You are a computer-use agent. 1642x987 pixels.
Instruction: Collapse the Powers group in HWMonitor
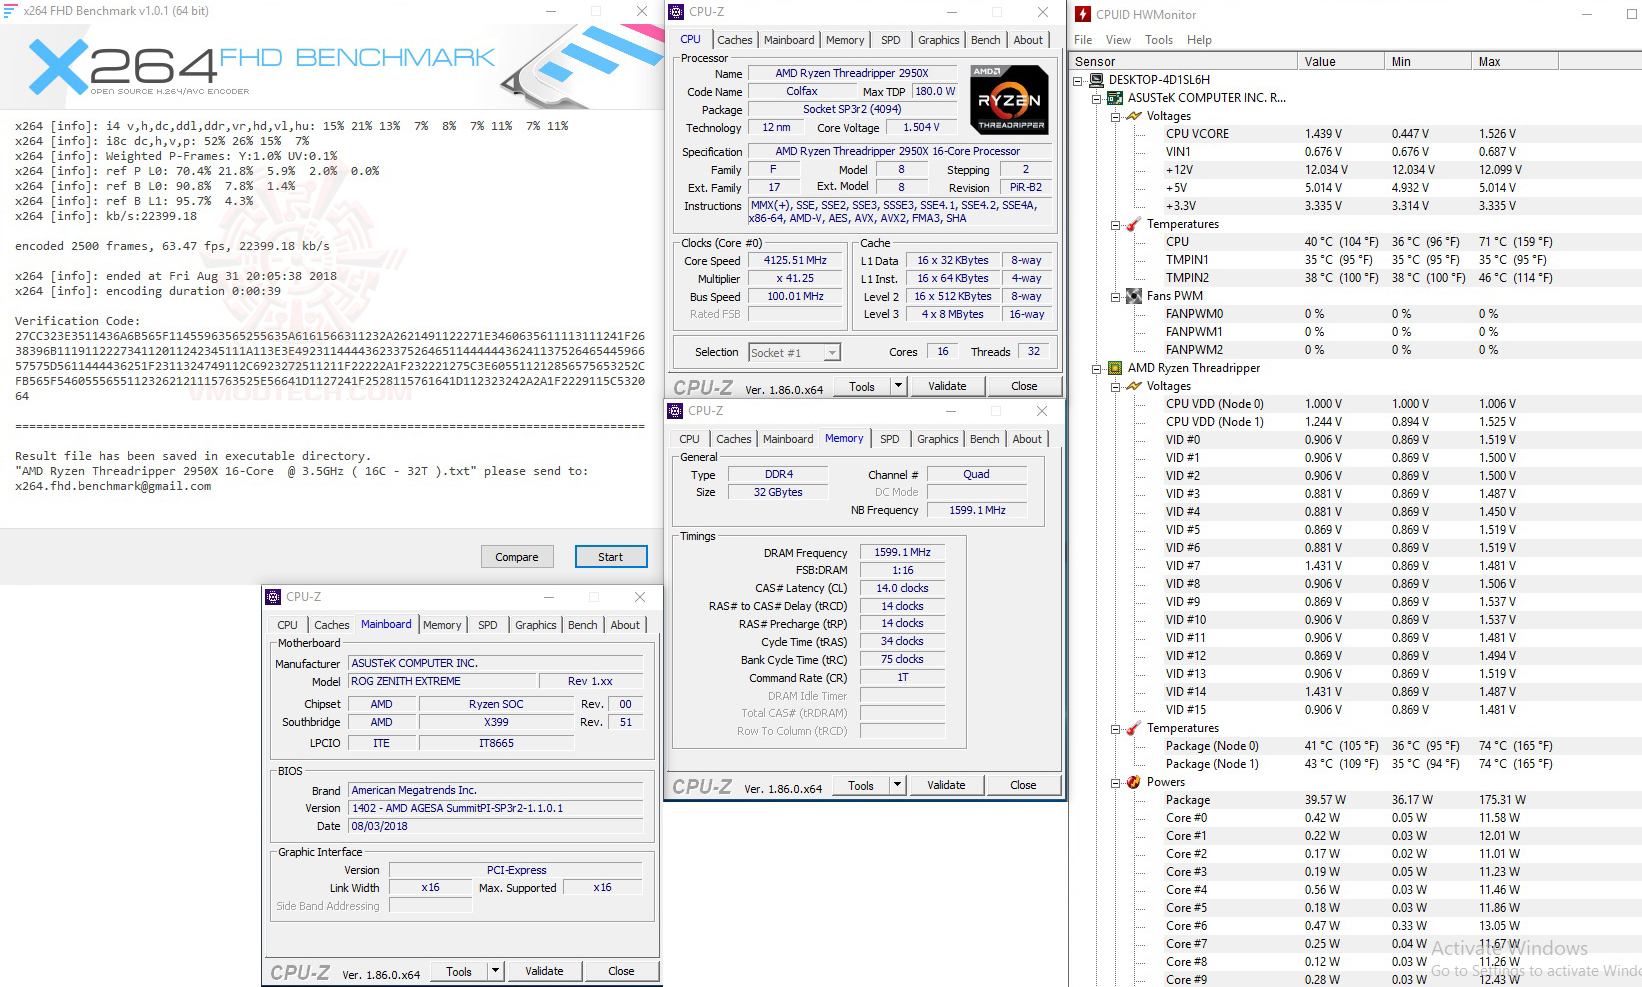[x=1116, y=782]
